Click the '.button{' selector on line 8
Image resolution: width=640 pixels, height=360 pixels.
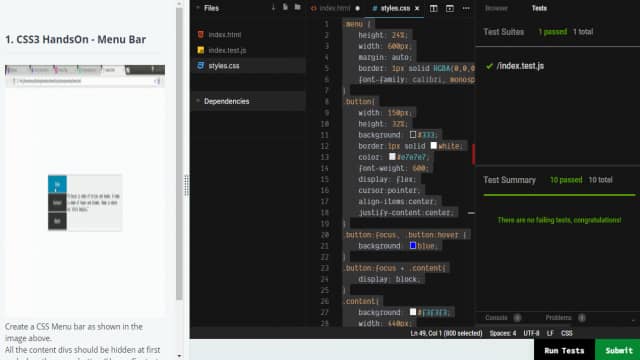pos(359,102)
